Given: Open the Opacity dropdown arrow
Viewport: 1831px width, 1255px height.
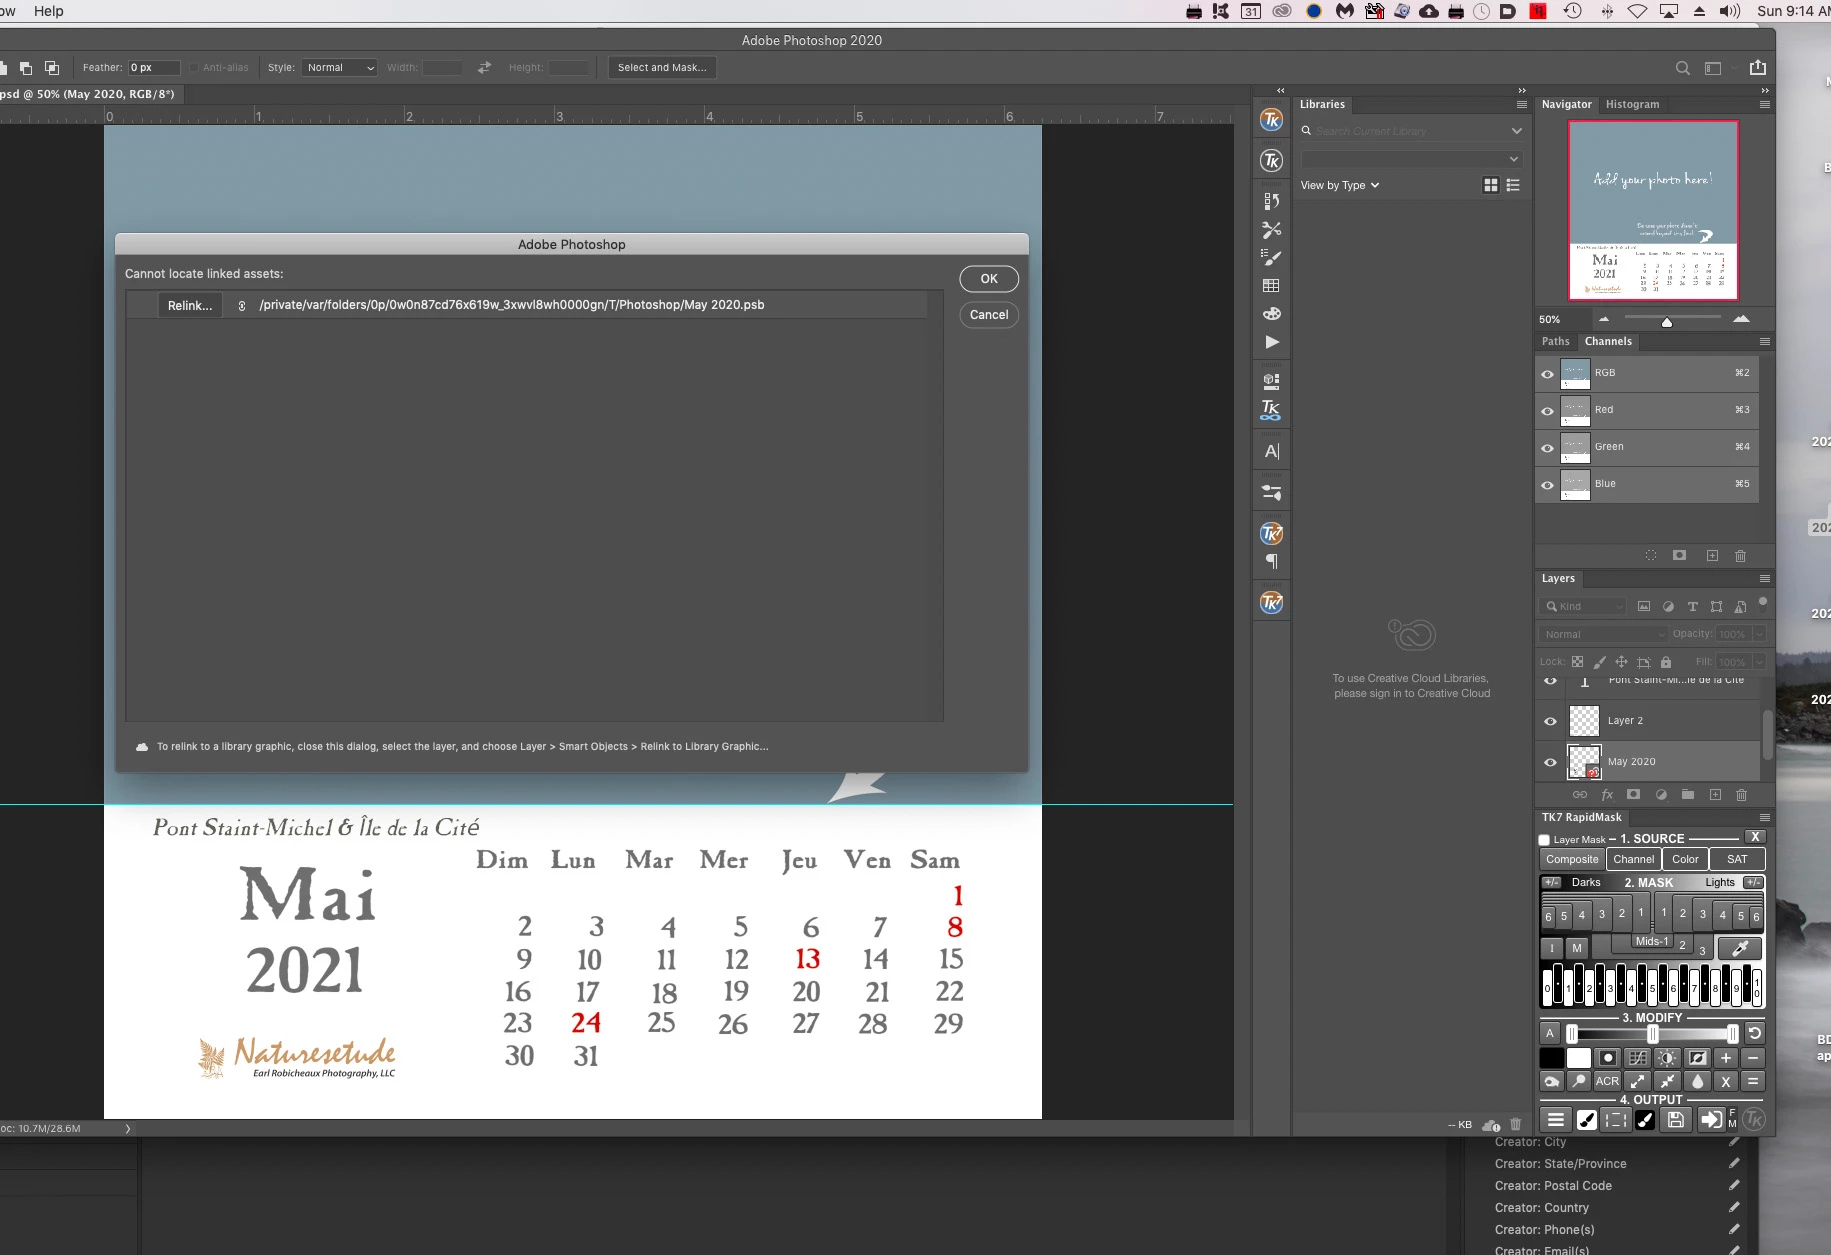Looking at the screenshot, I should pyautogui.click(x=1759, y=634).
